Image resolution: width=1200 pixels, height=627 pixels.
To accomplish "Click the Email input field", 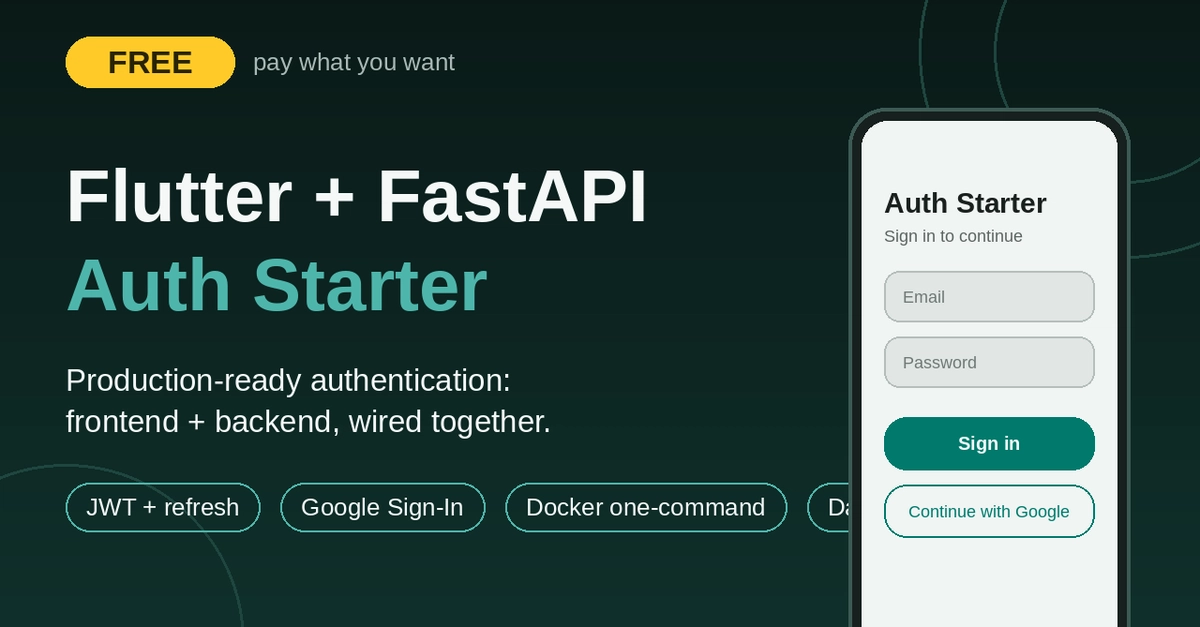I will (x=989, y=297).
